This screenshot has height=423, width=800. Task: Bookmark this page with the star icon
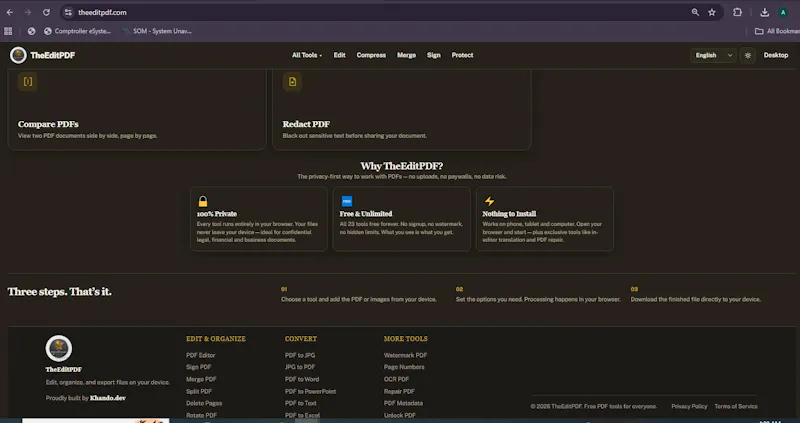pos(712,12)
